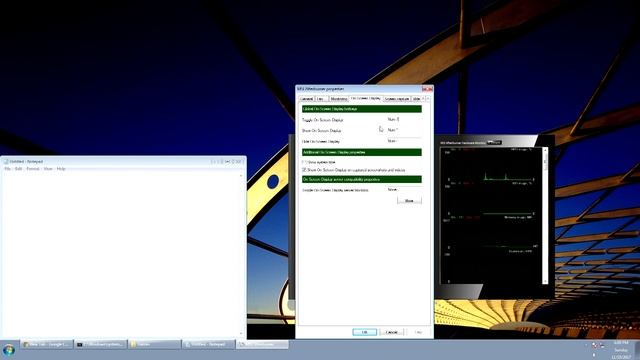This screenshot has width=640, height=360.
Task: Click the top GPU usage graph
Action: coord(491,164)
